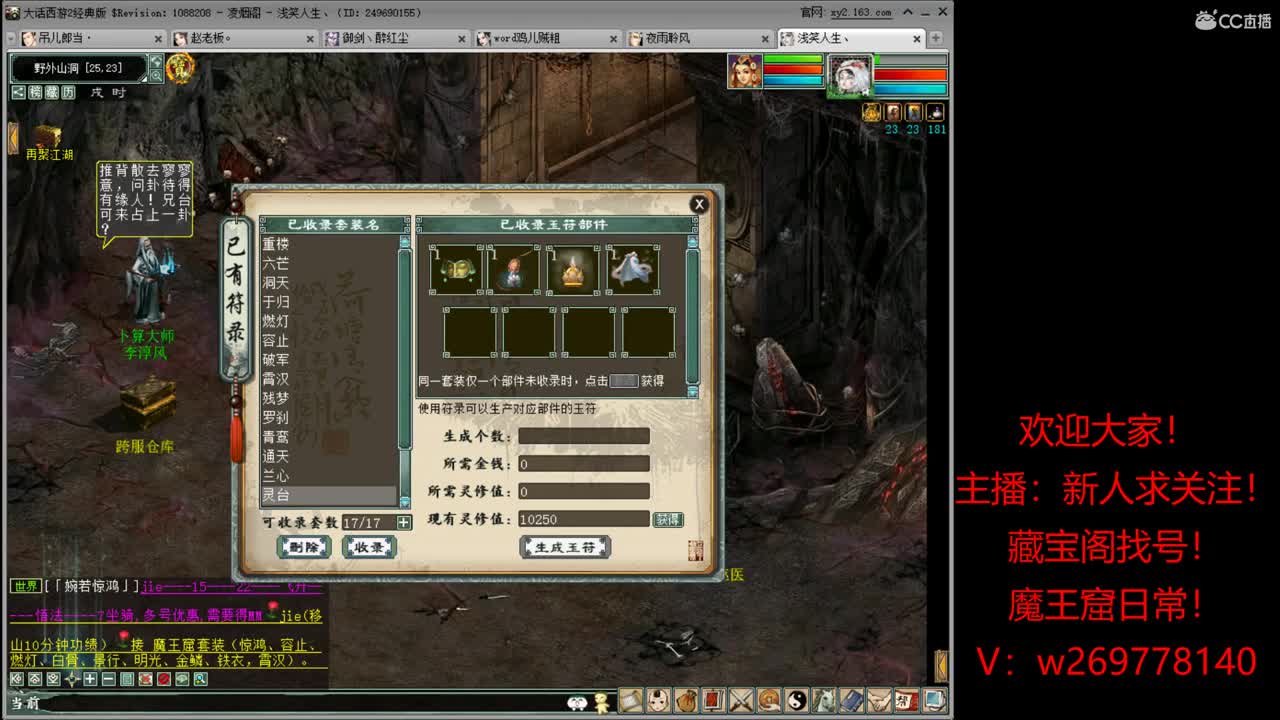Select the golden helmet jade talisman part
1280x720 pixels.
click(573, 270)
